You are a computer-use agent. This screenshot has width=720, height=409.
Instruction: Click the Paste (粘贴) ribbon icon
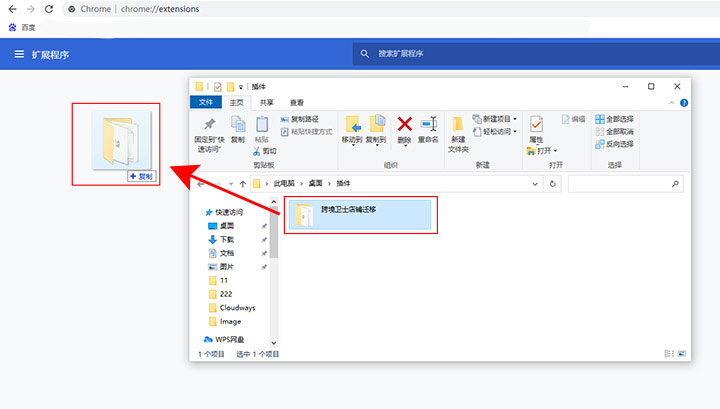(262, 127)
